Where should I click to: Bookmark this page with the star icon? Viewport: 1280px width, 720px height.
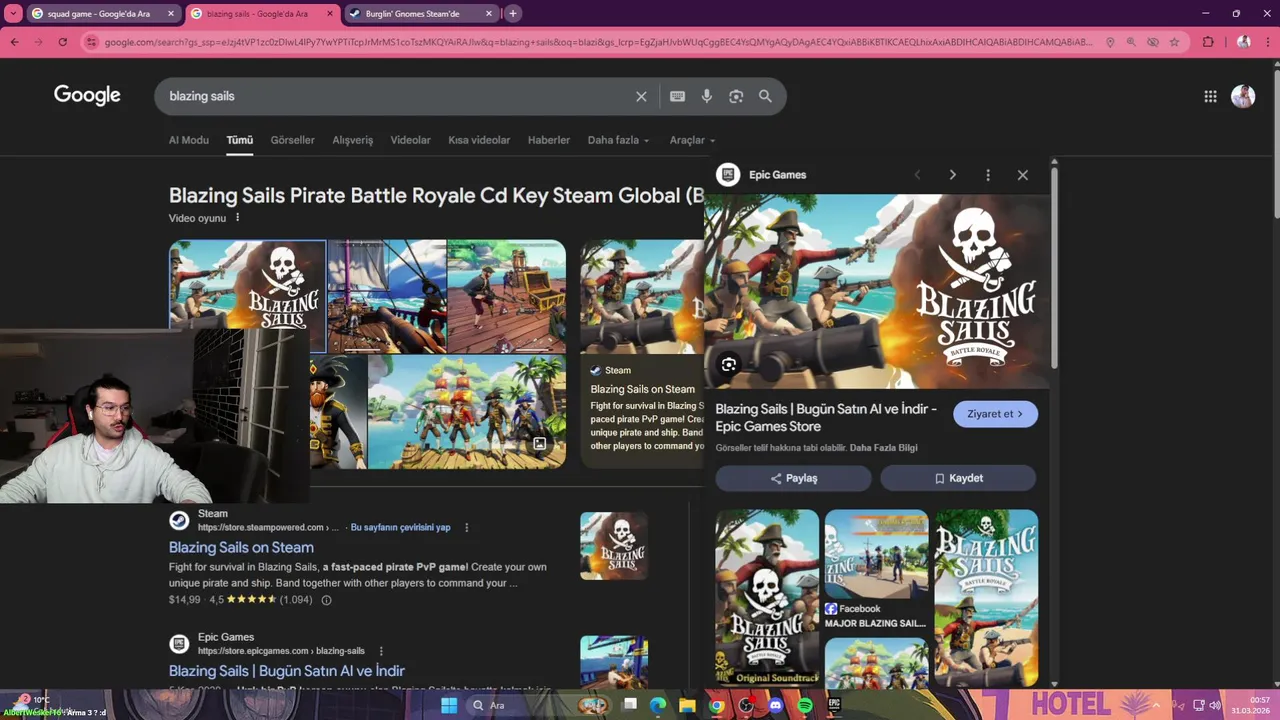pyautogui.click(x=1174, y=42)
